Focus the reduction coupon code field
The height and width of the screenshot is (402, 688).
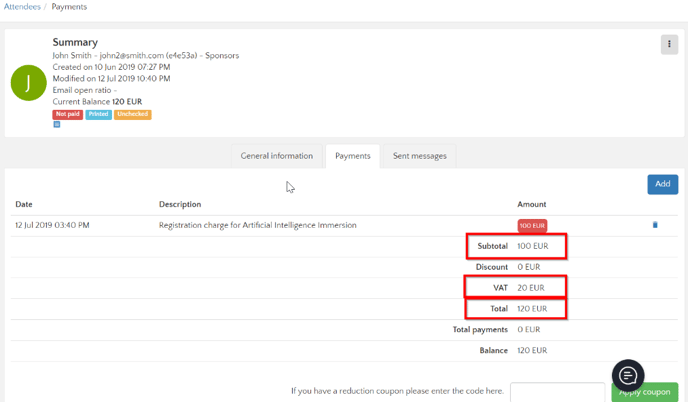[556, 392]
